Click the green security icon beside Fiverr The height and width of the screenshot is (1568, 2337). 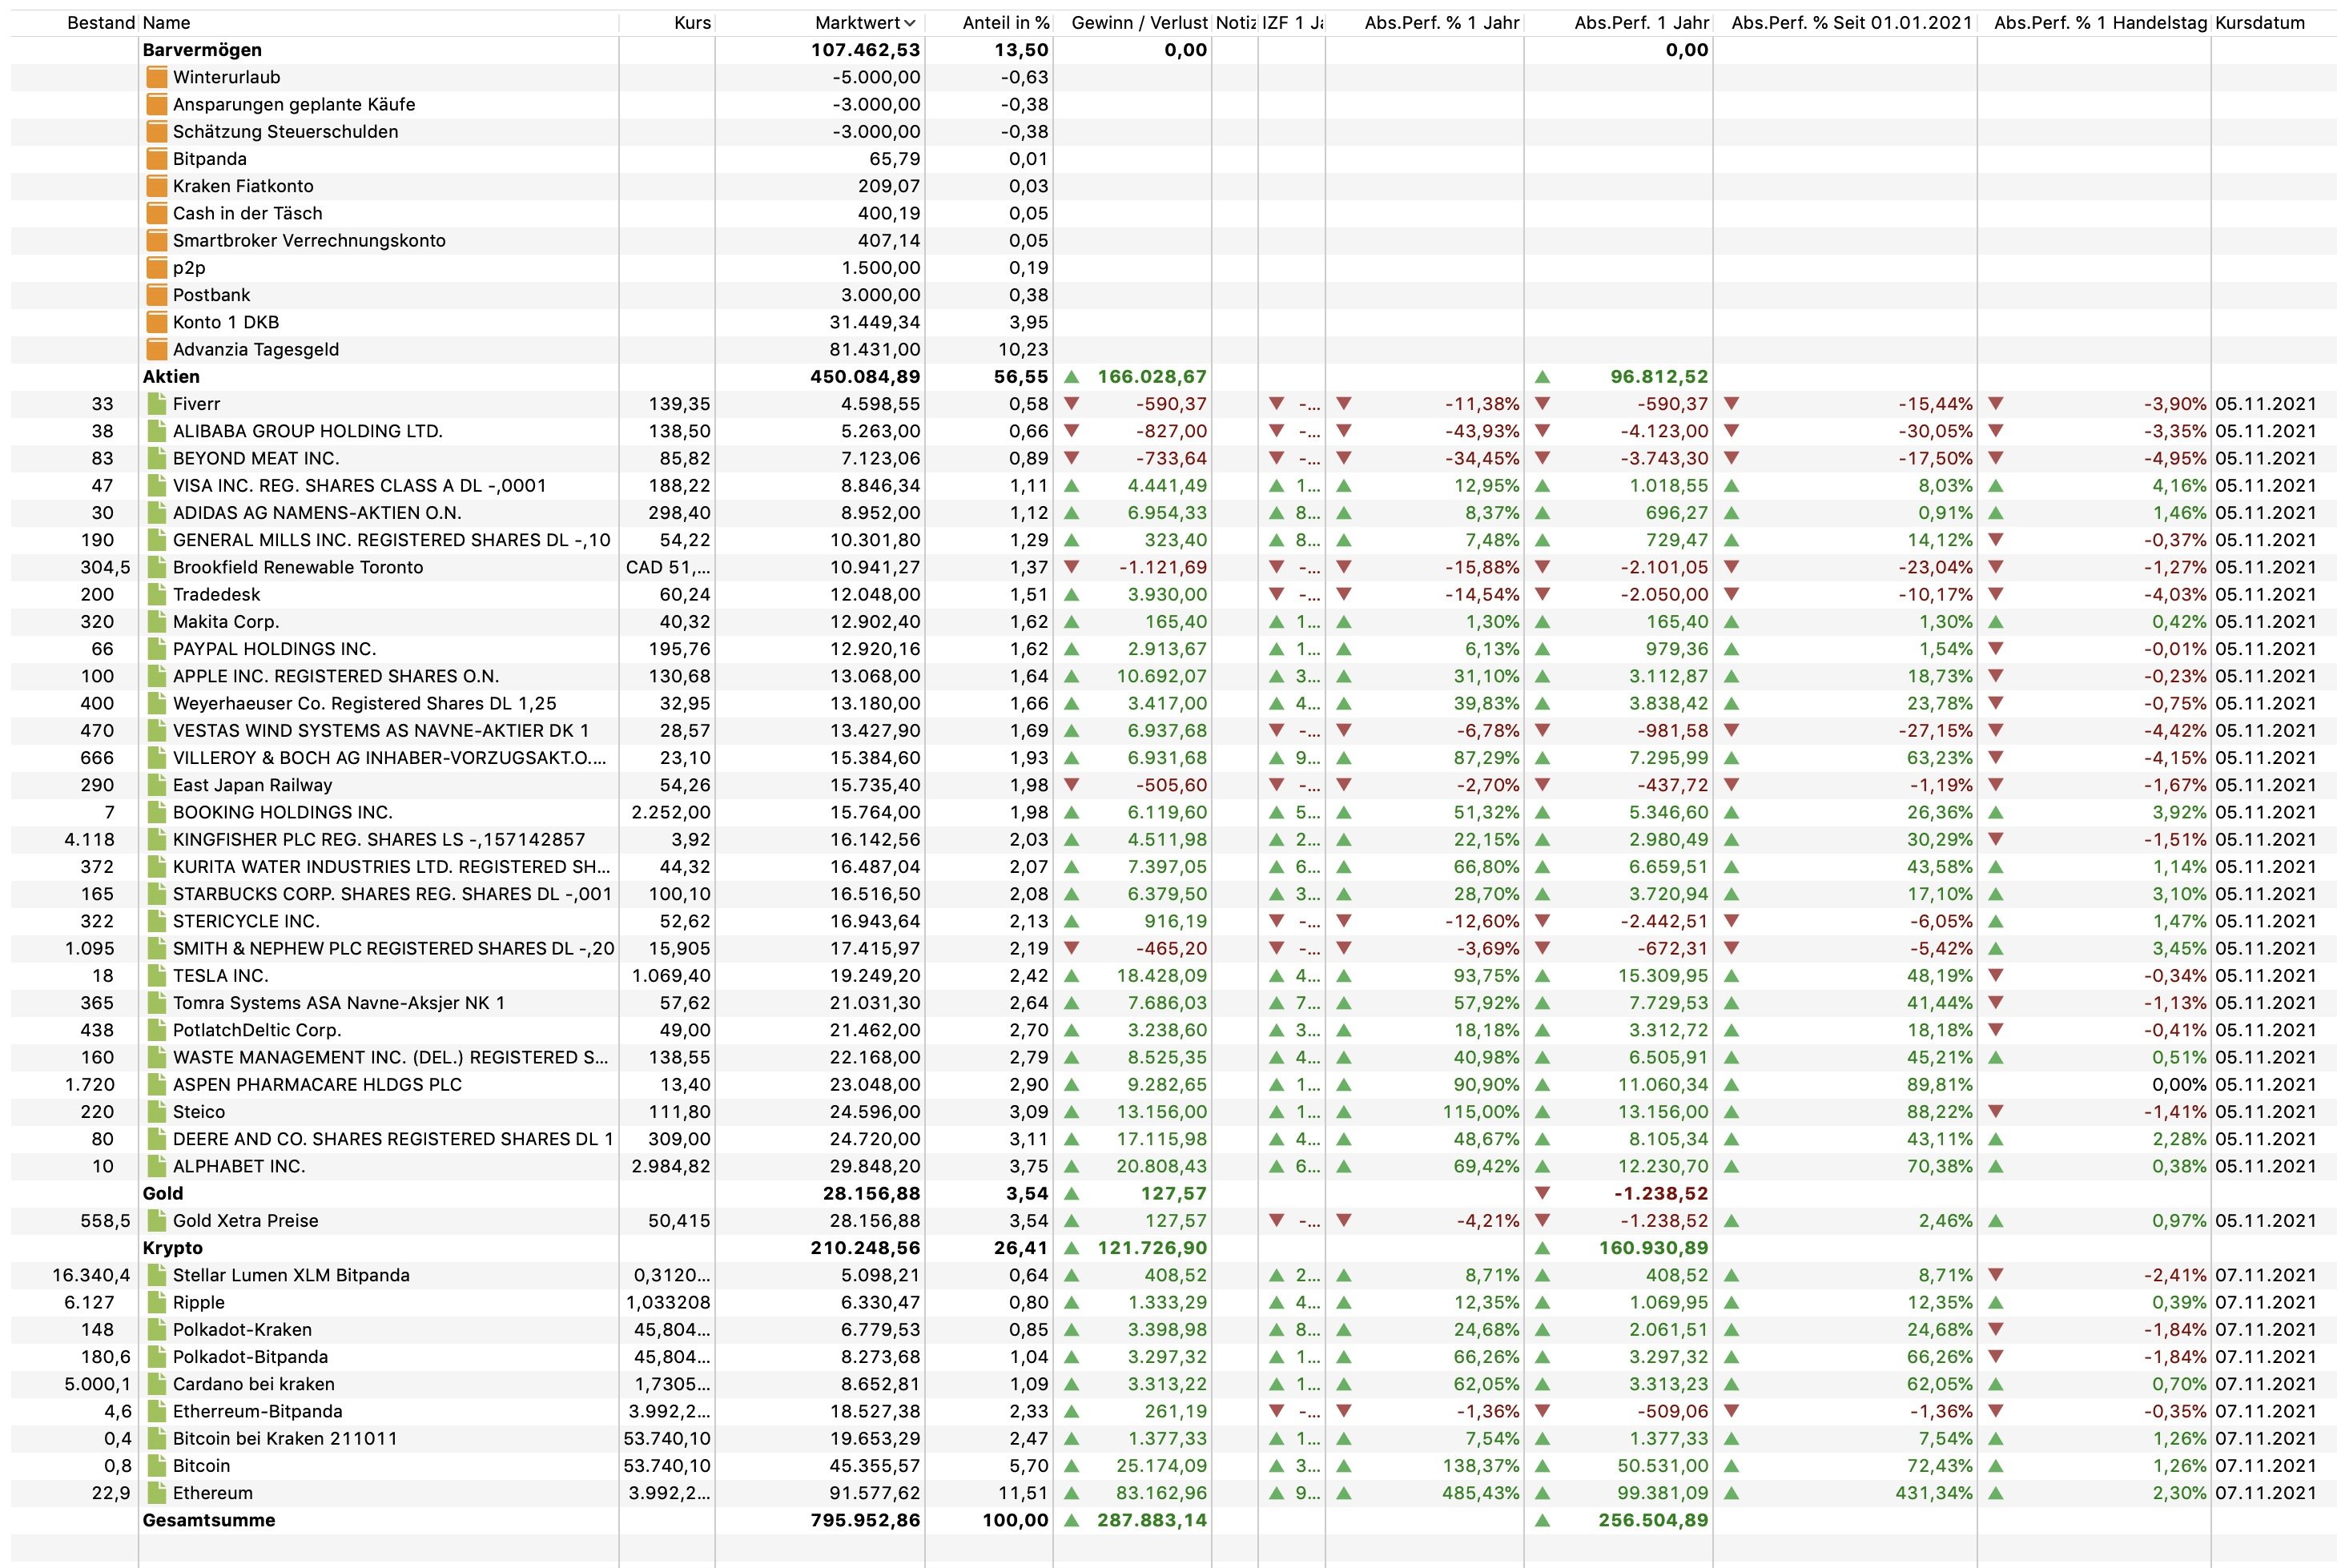click(156, 404)
